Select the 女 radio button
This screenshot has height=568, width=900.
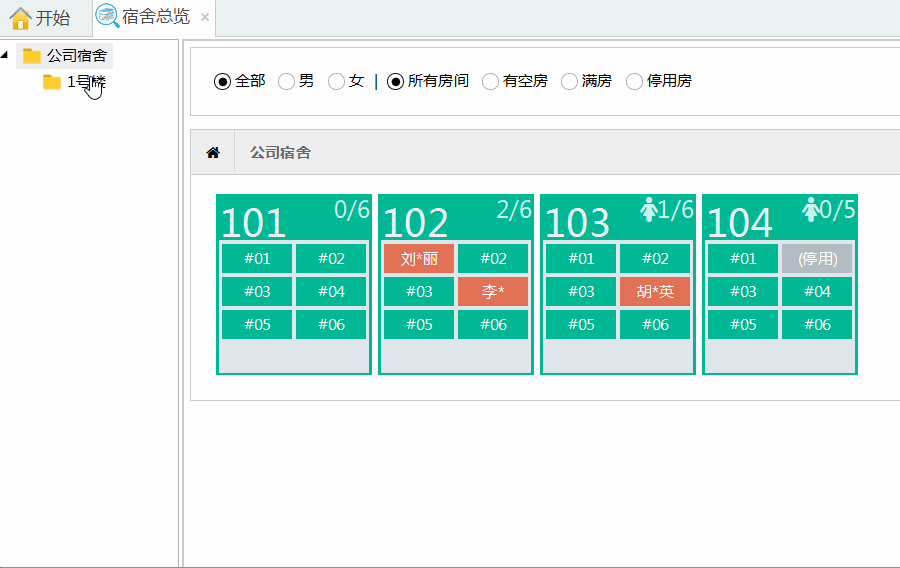click(x=336, y=81)
